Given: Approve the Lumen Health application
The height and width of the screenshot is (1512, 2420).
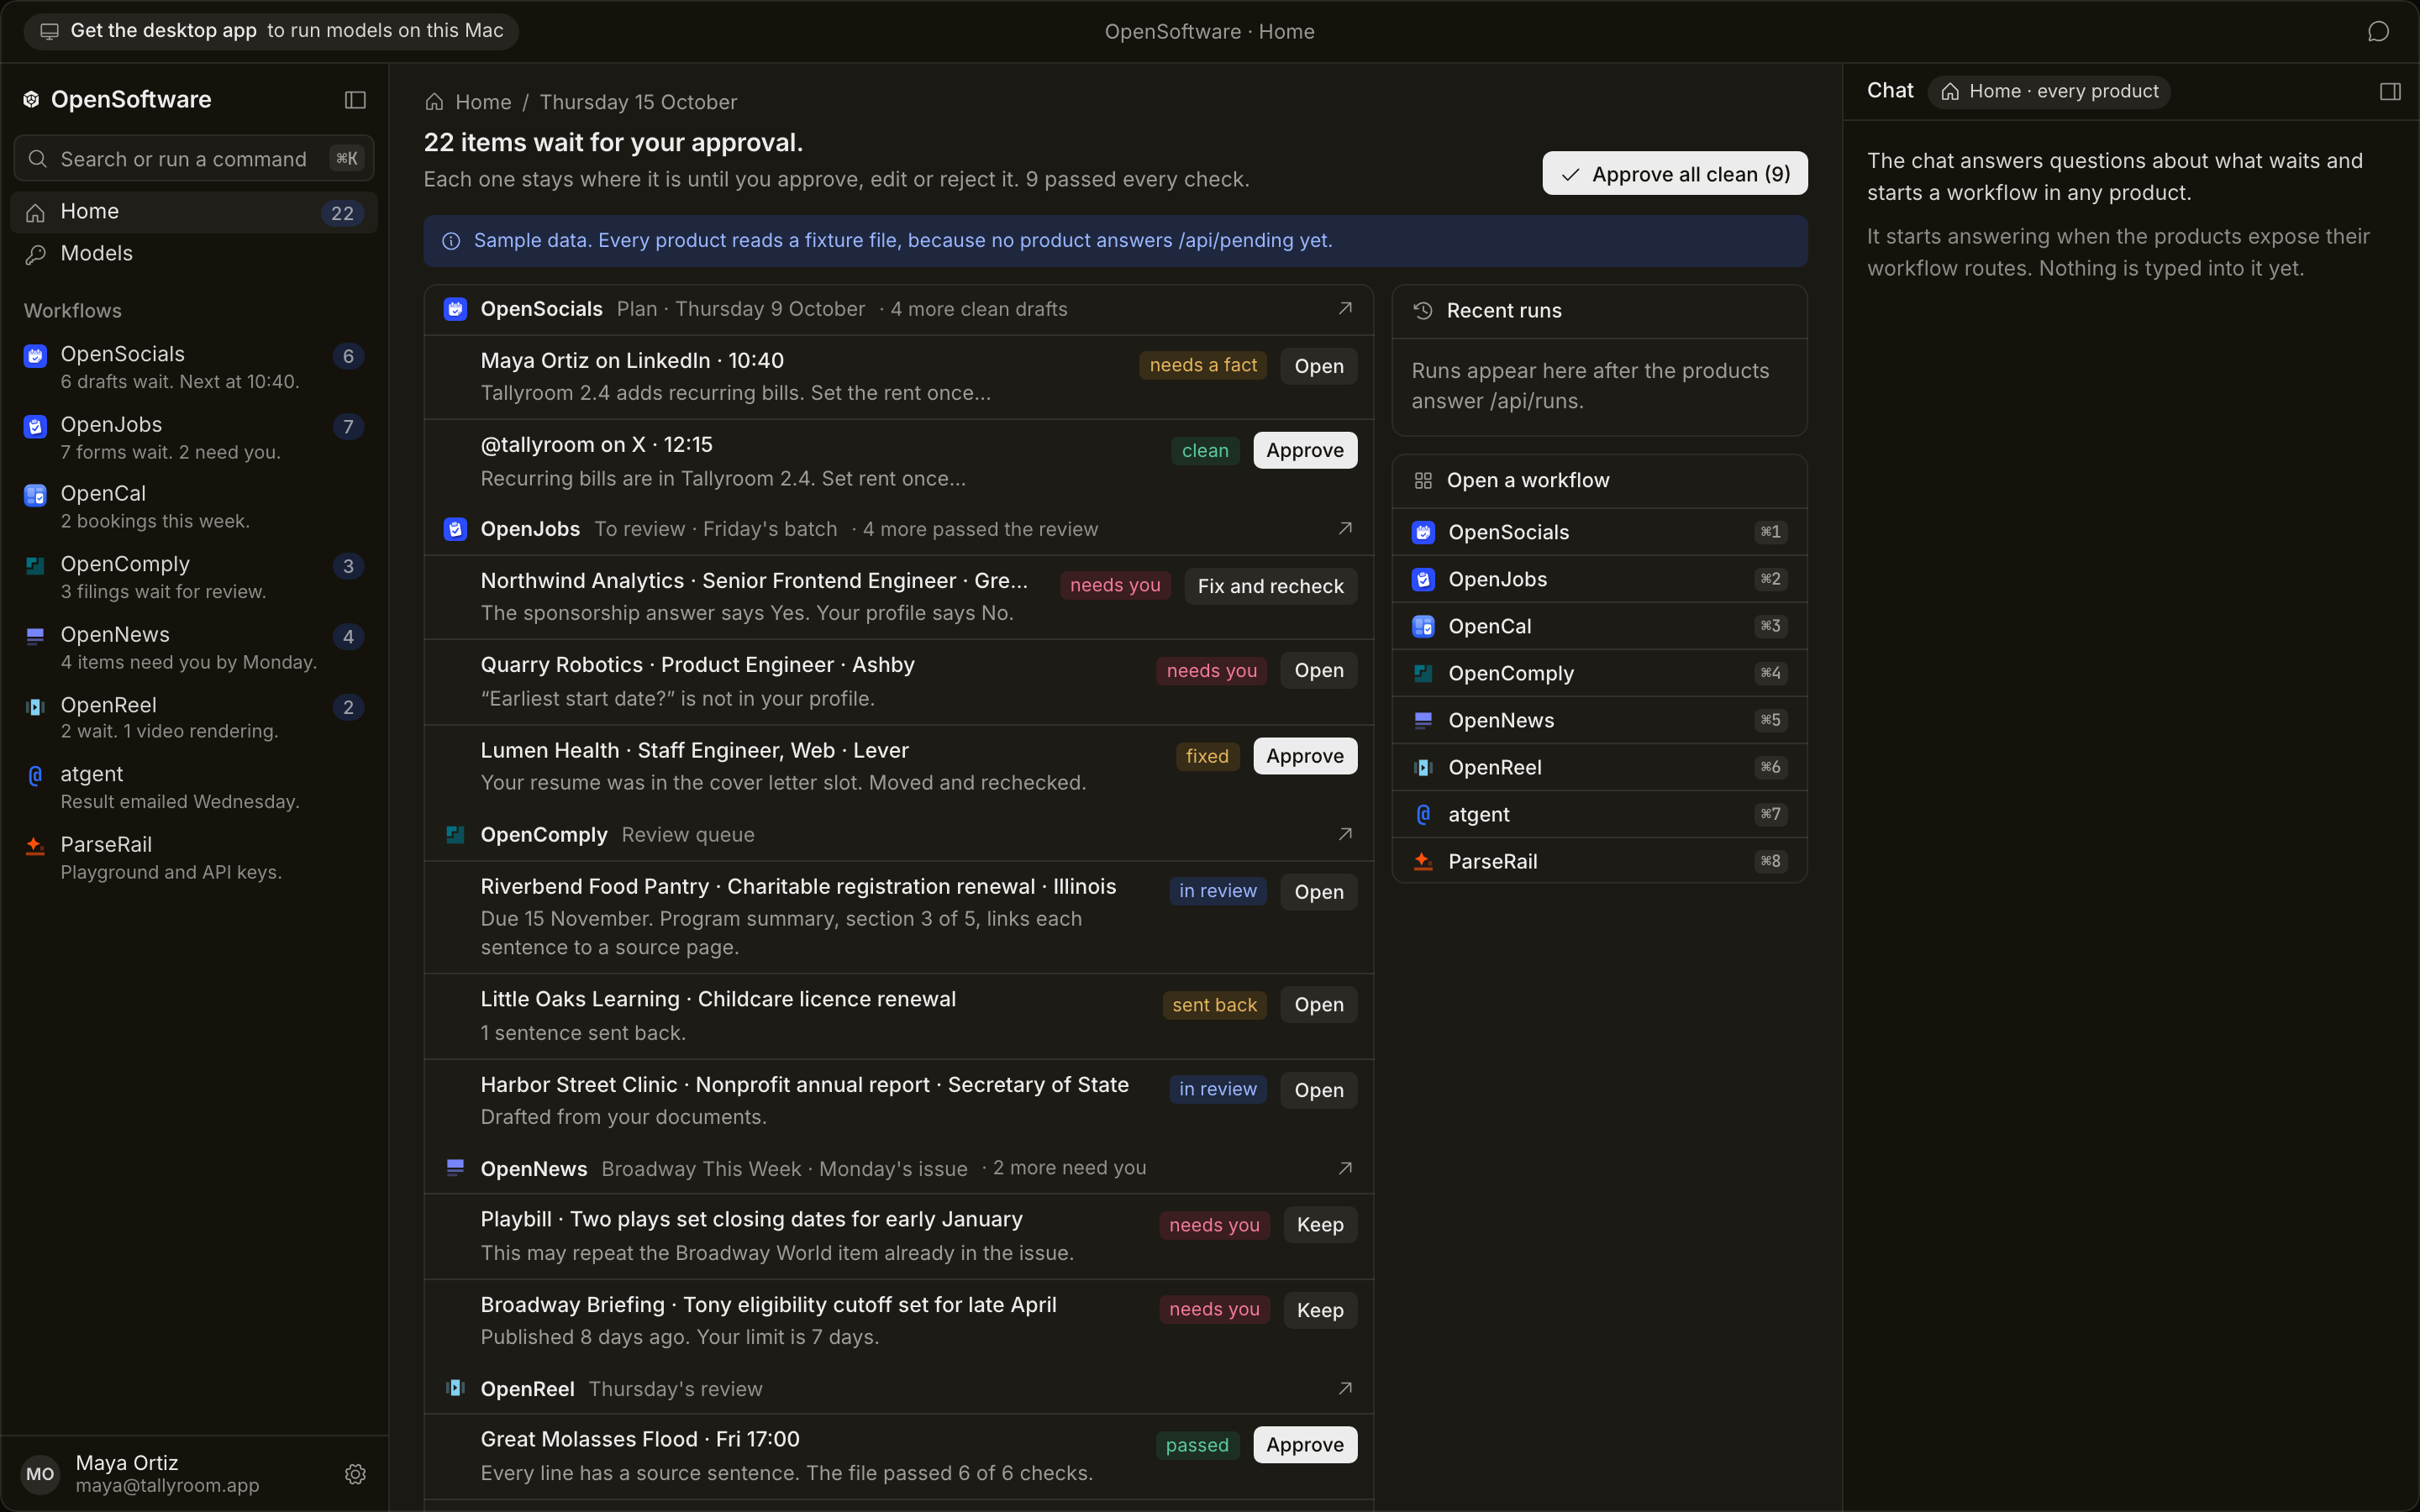Looking at the screenshot, I should [x=1305, y=756].
